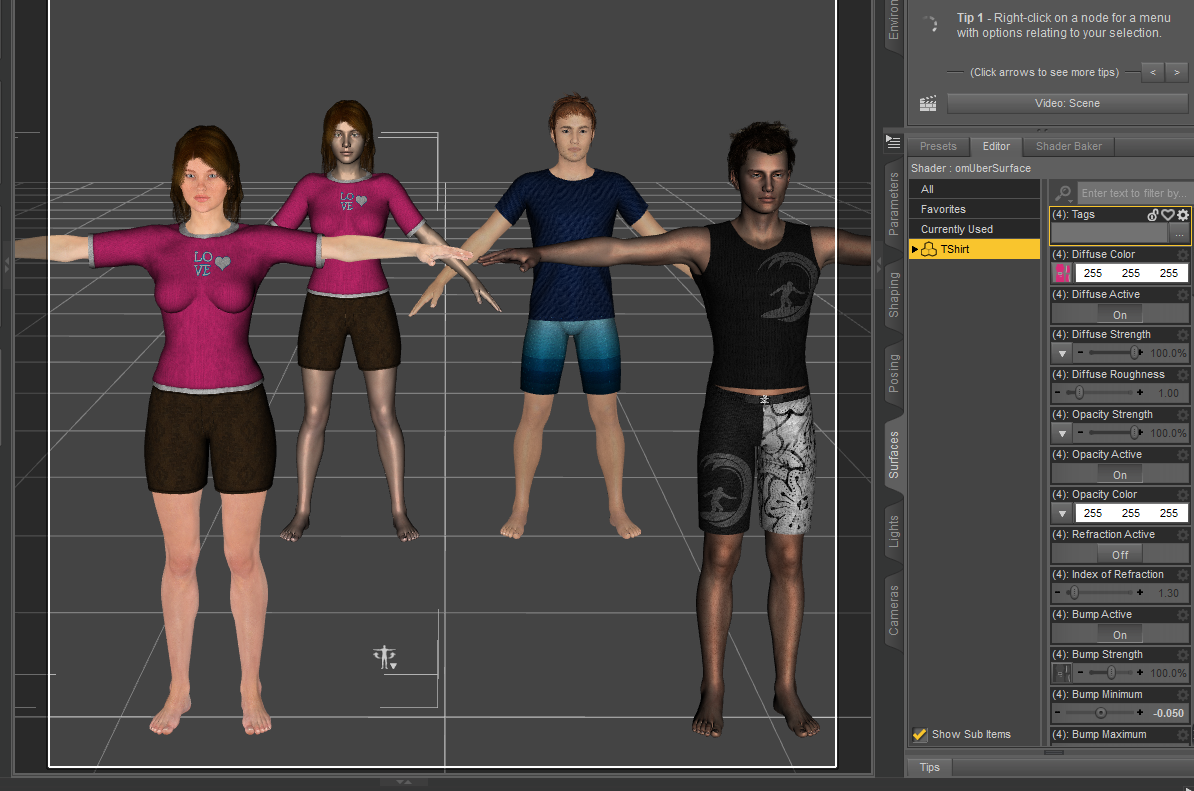The image size is (1194, 791).
Task: Open the Opacity Color map dropdown arrow
Action: [x=1060, y=513]
